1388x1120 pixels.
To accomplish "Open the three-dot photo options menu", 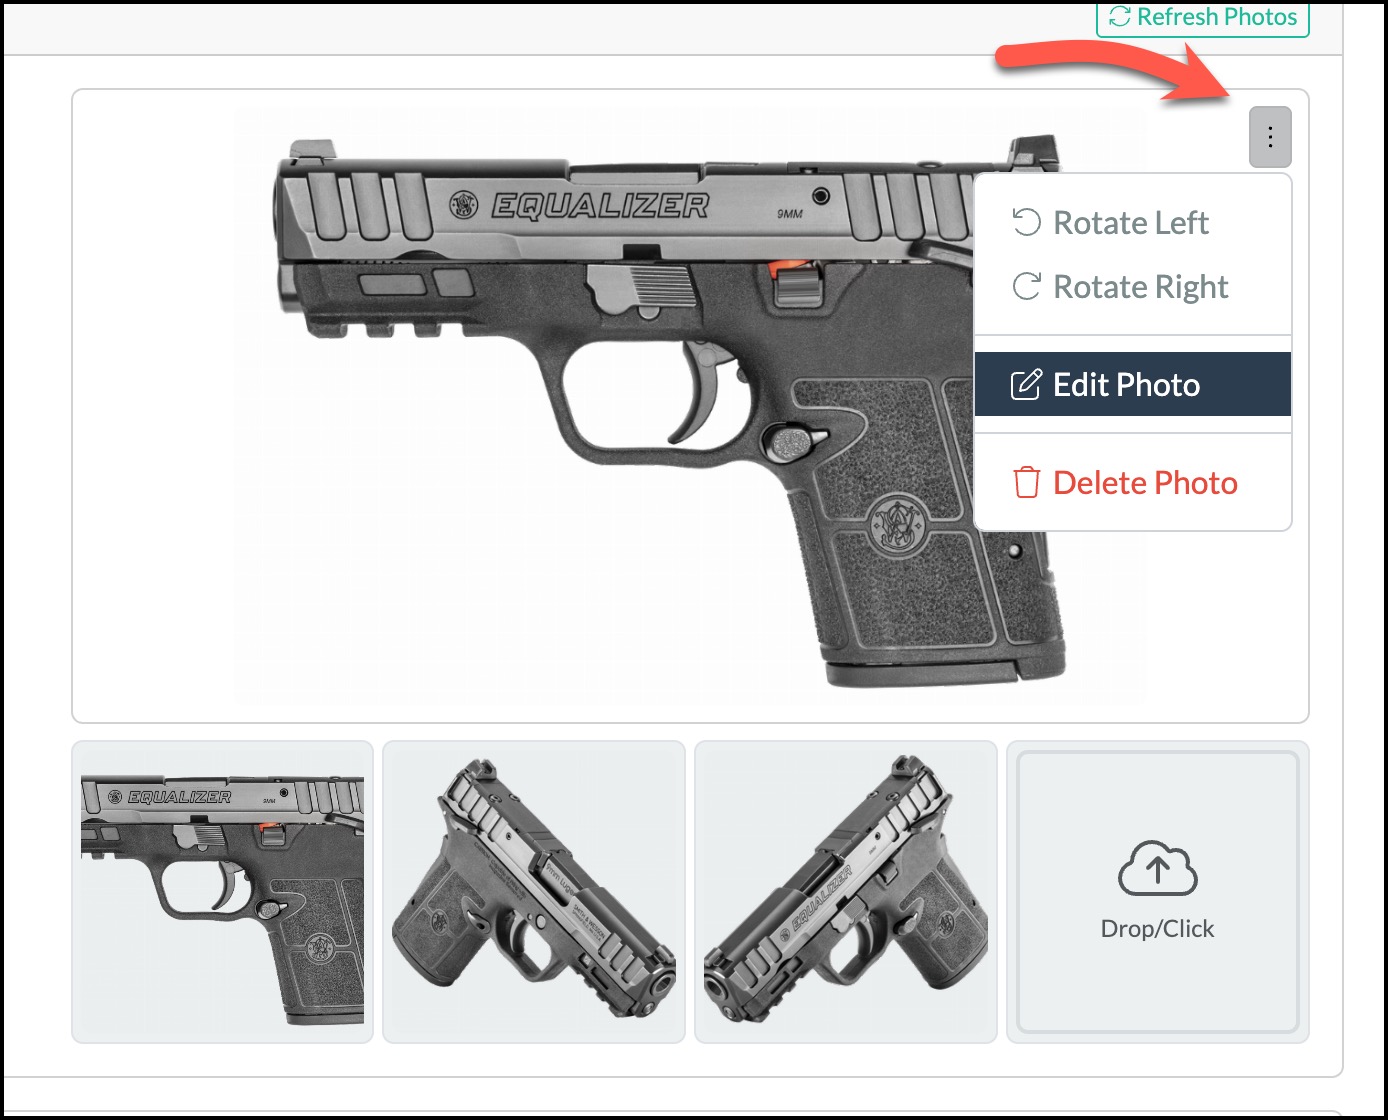I will (x=1270, y=137).
